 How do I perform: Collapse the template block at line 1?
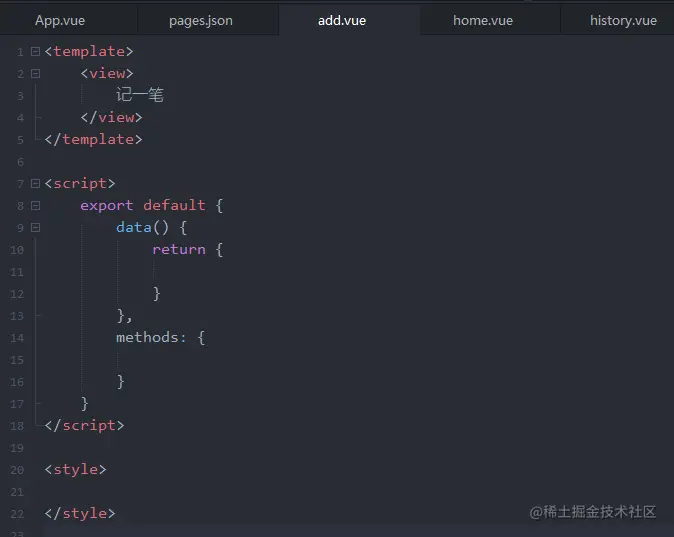[35, 52]
